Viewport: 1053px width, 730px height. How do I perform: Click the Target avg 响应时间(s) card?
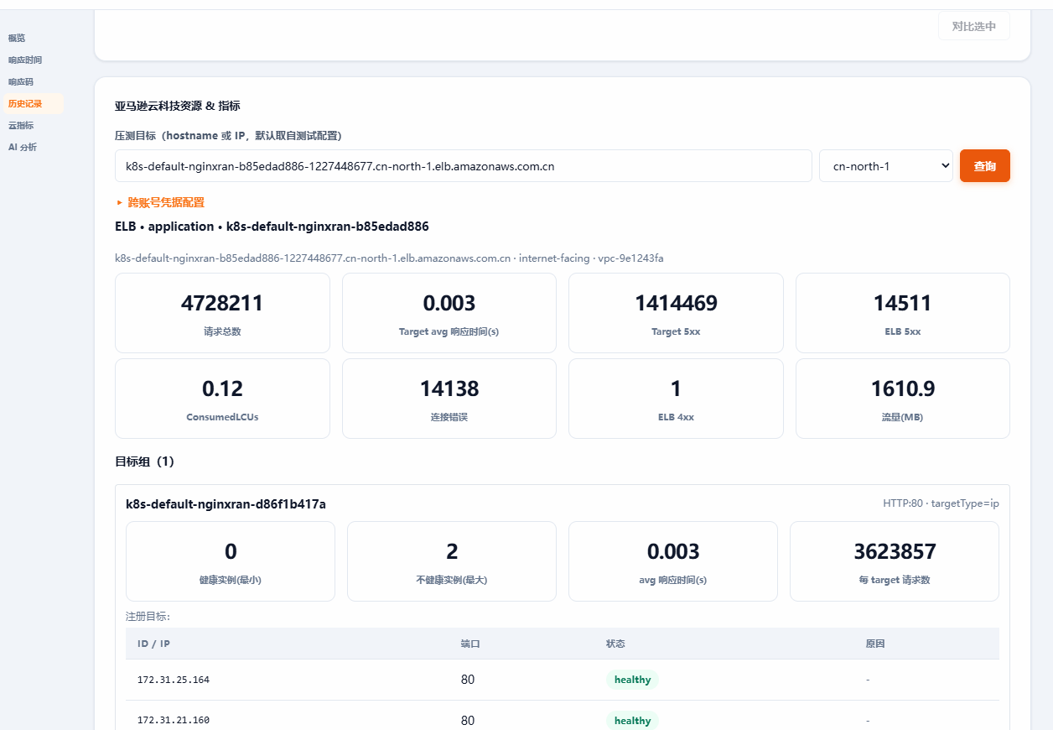pos(449,313)
